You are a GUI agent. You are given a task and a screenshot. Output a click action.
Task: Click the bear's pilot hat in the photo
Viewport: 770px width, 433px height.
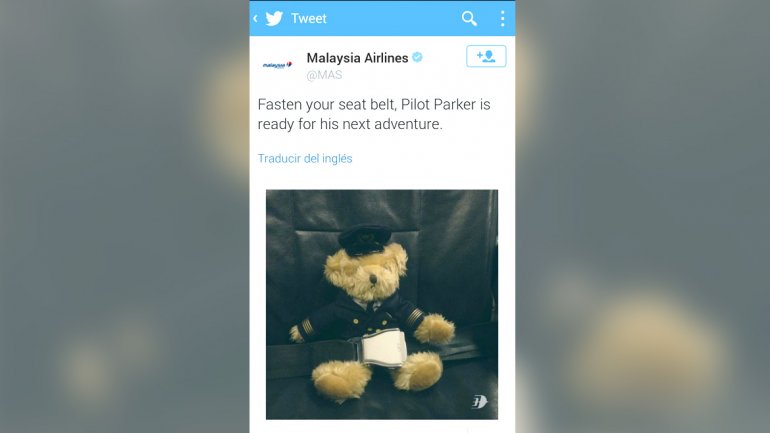click(x=364, y=240)
